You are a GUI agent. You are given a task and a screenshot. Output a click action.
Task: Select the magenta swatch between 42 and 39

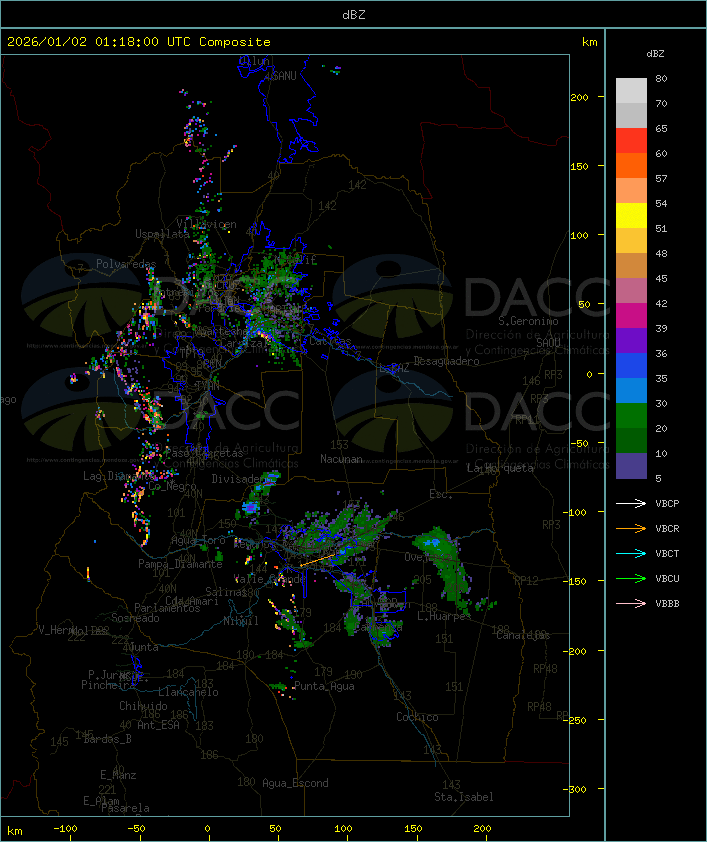pyautogui.click(x=631, y=316)
